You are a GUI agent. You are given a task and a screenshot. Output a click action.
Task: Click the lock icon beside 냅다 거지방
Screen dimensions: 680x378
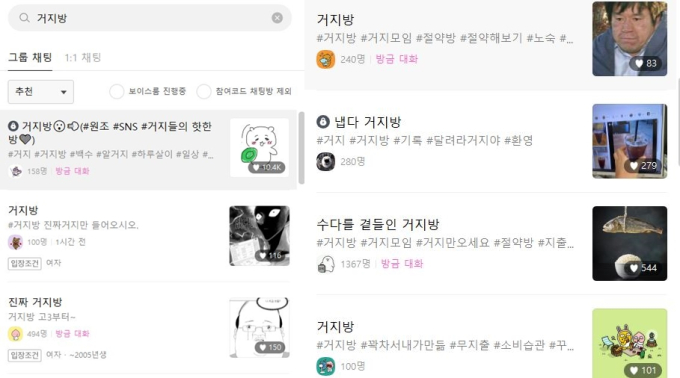323,122
